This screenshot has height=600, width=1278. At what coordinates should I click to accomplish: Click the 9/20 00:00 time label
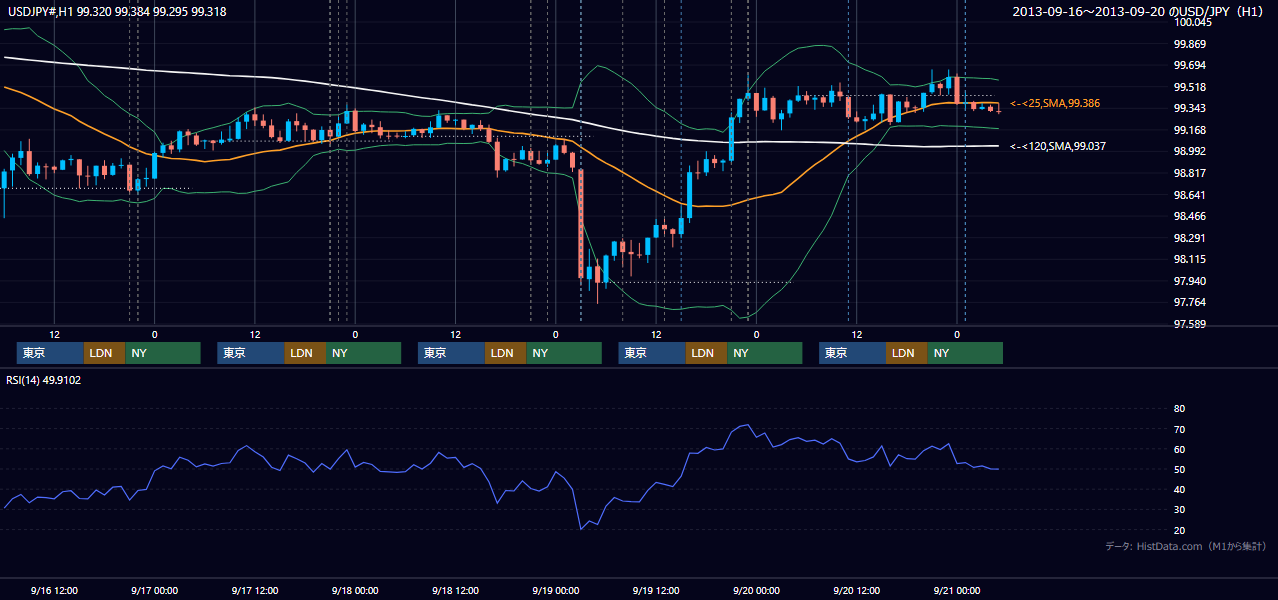point(756,590)
